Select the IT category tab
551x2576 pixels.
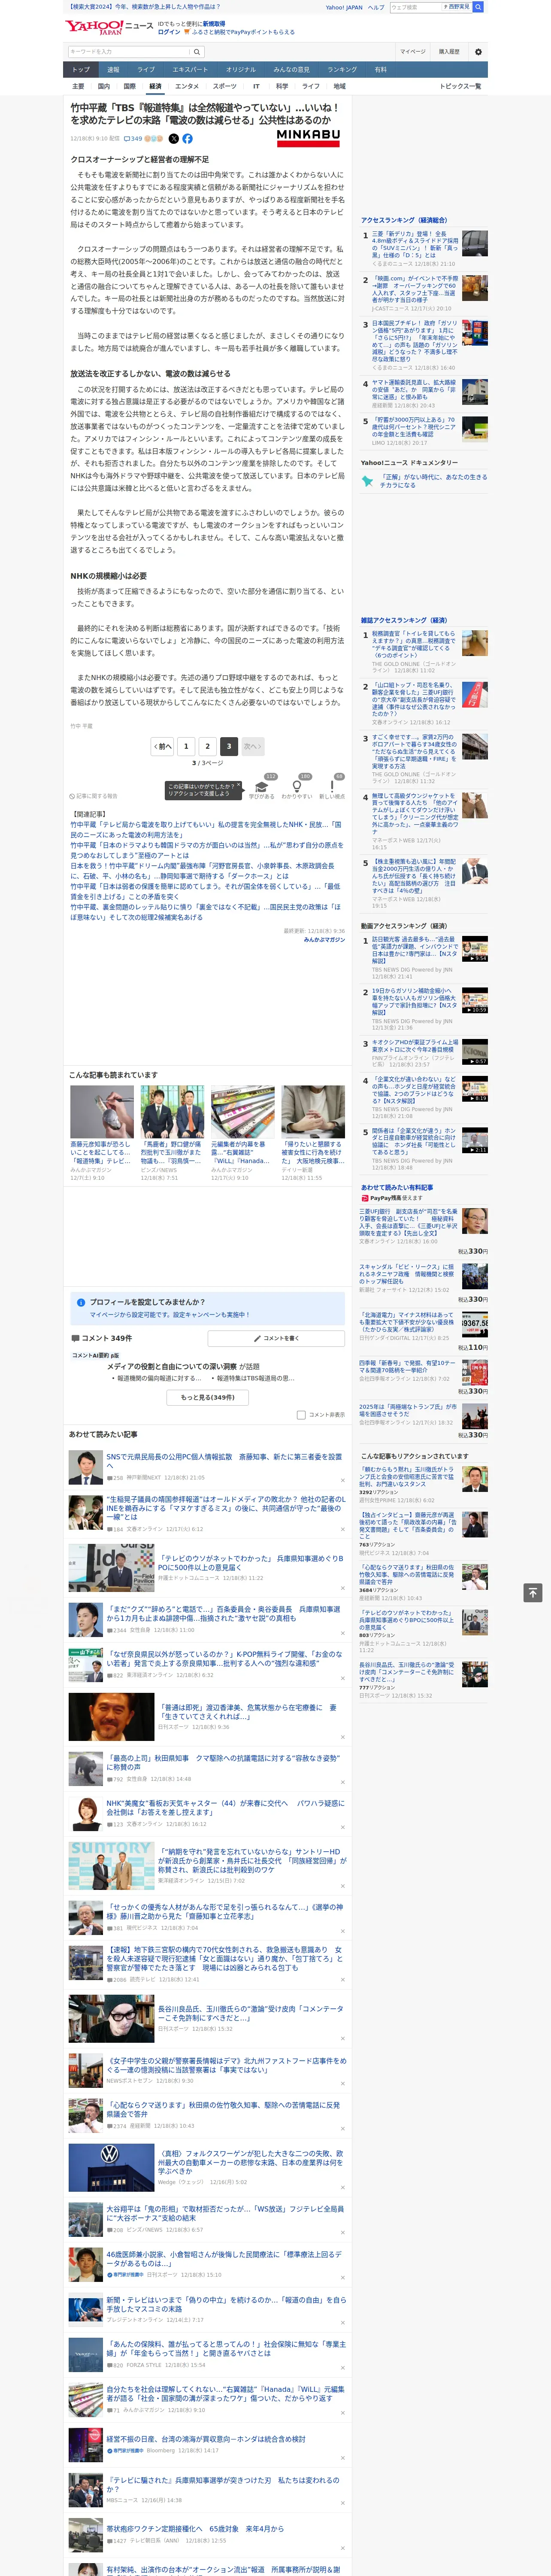[256, 86]
